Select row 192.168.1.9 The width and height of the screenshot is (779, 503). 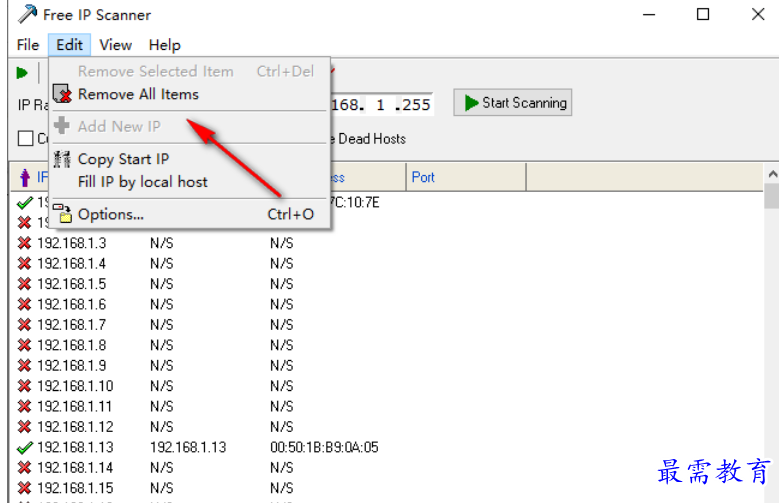tap(387, 365)
